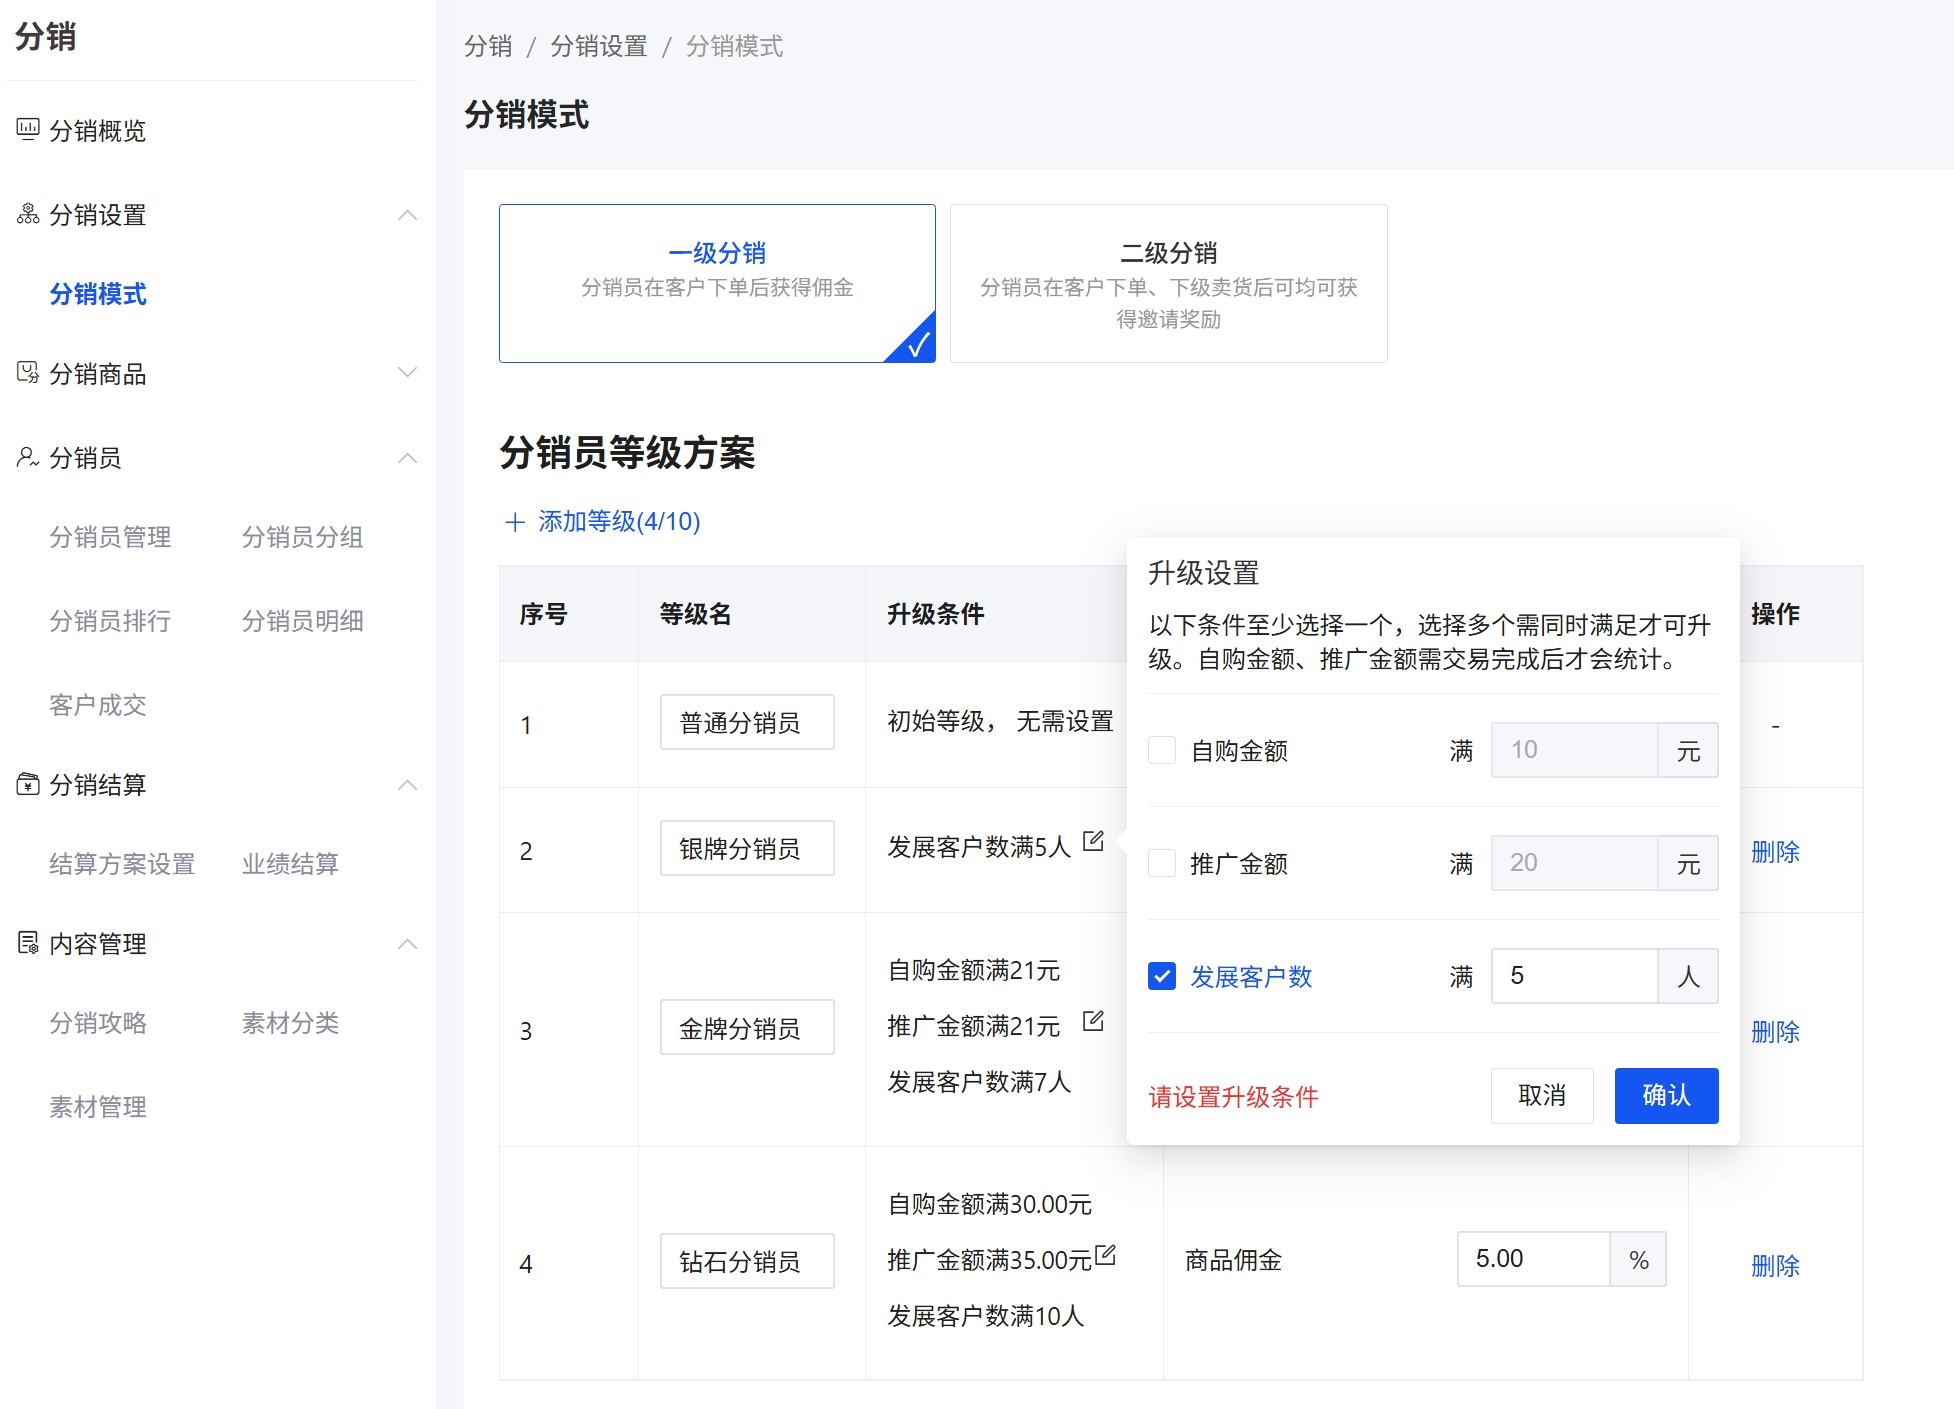Open the 内容管理 content icon
The height and width of the screenshot is (1409, 1954).
pos(27,944)
